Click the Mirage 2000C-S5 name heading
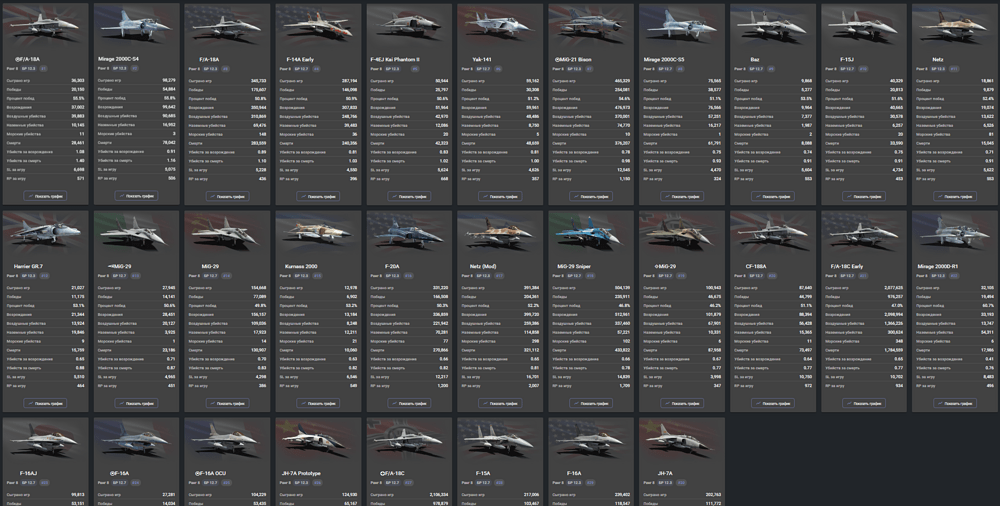Image resolution: width=1000 pixels, height=506 pixels. pyautogui.click(x=665, y=59)
